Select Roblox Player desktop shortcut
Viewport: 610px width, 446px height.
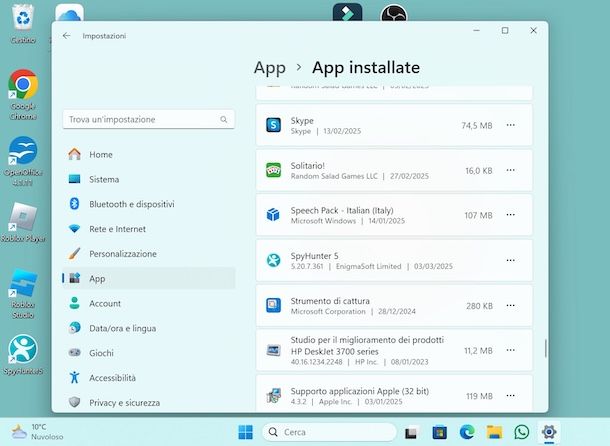23,223
